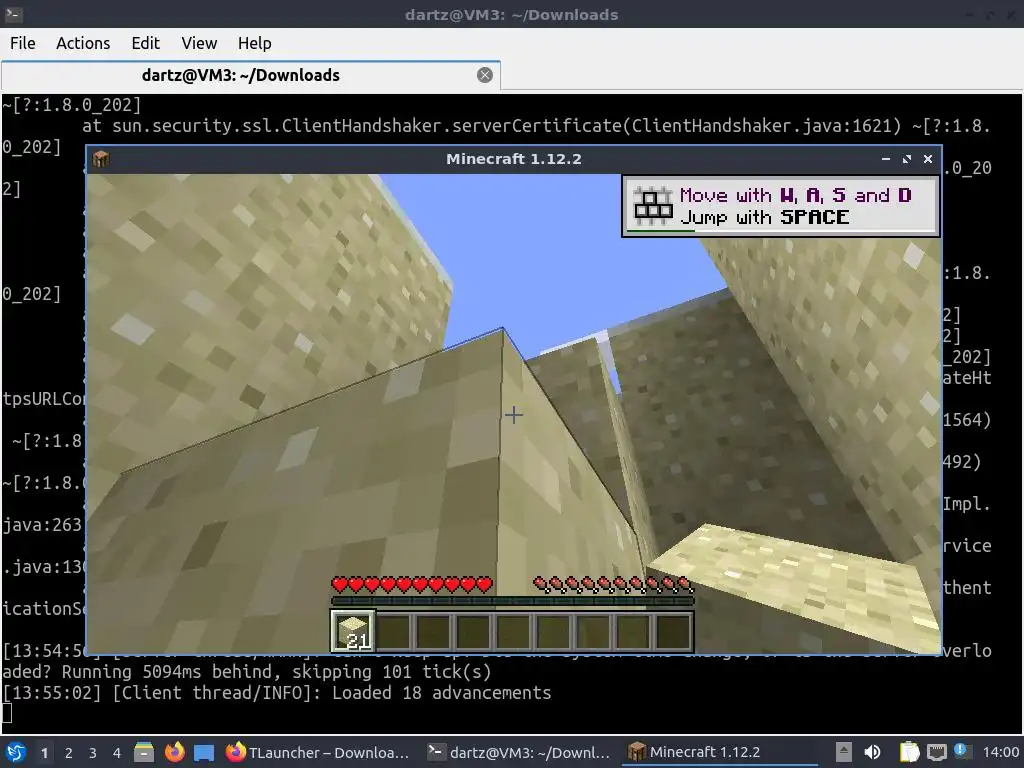The height and width of the screenshot is (768, 1024).
Task: Click the 'Loaded 18 advancements' log line
Action: pyautogui.click(x=276, y=693)
